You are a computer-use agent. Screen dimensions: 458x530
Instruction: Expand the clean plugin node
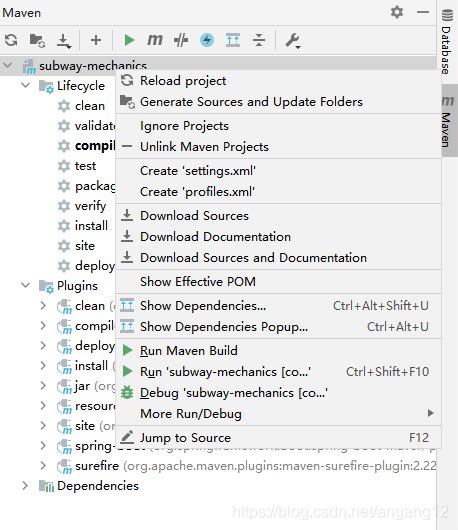pos(43,306)
